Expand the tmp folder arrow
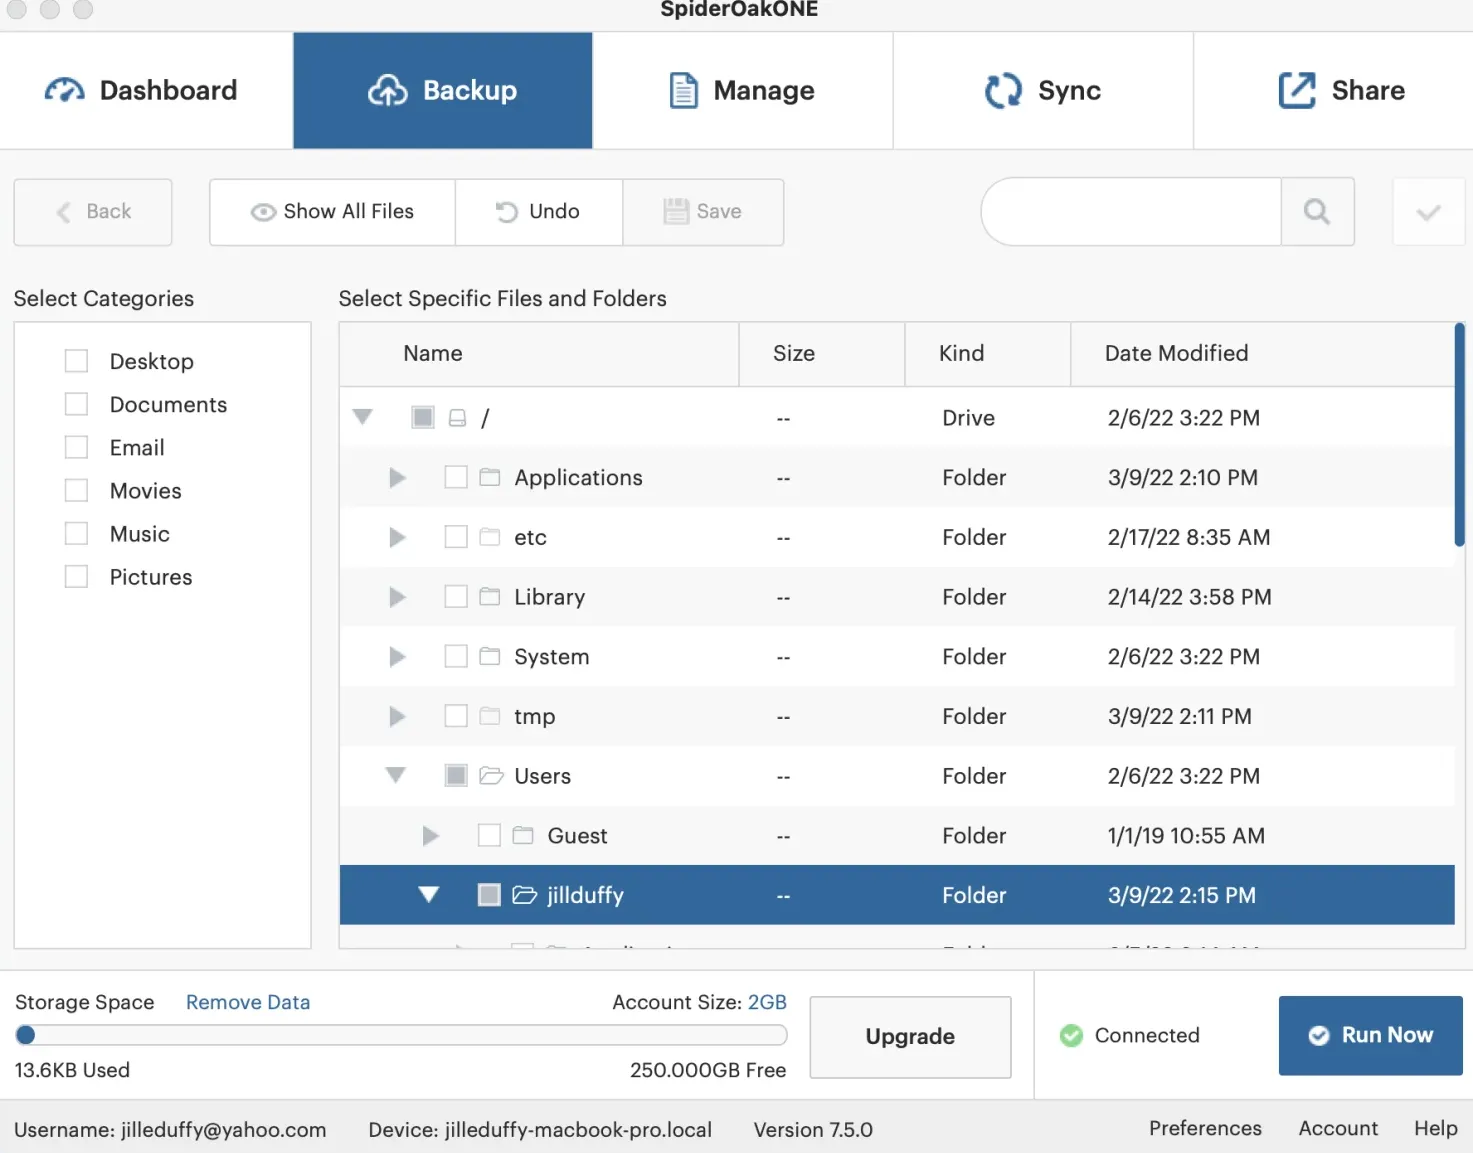 (x=397, y=716)
